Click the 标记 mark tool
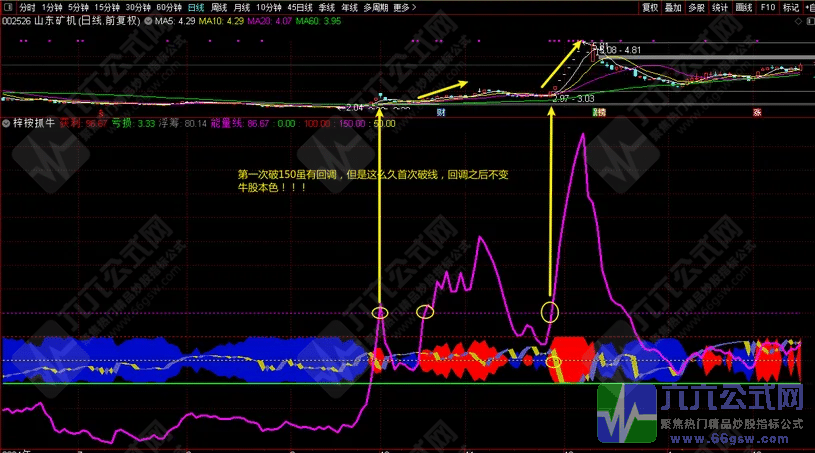The image size is (815, 453). coord(792,7)
